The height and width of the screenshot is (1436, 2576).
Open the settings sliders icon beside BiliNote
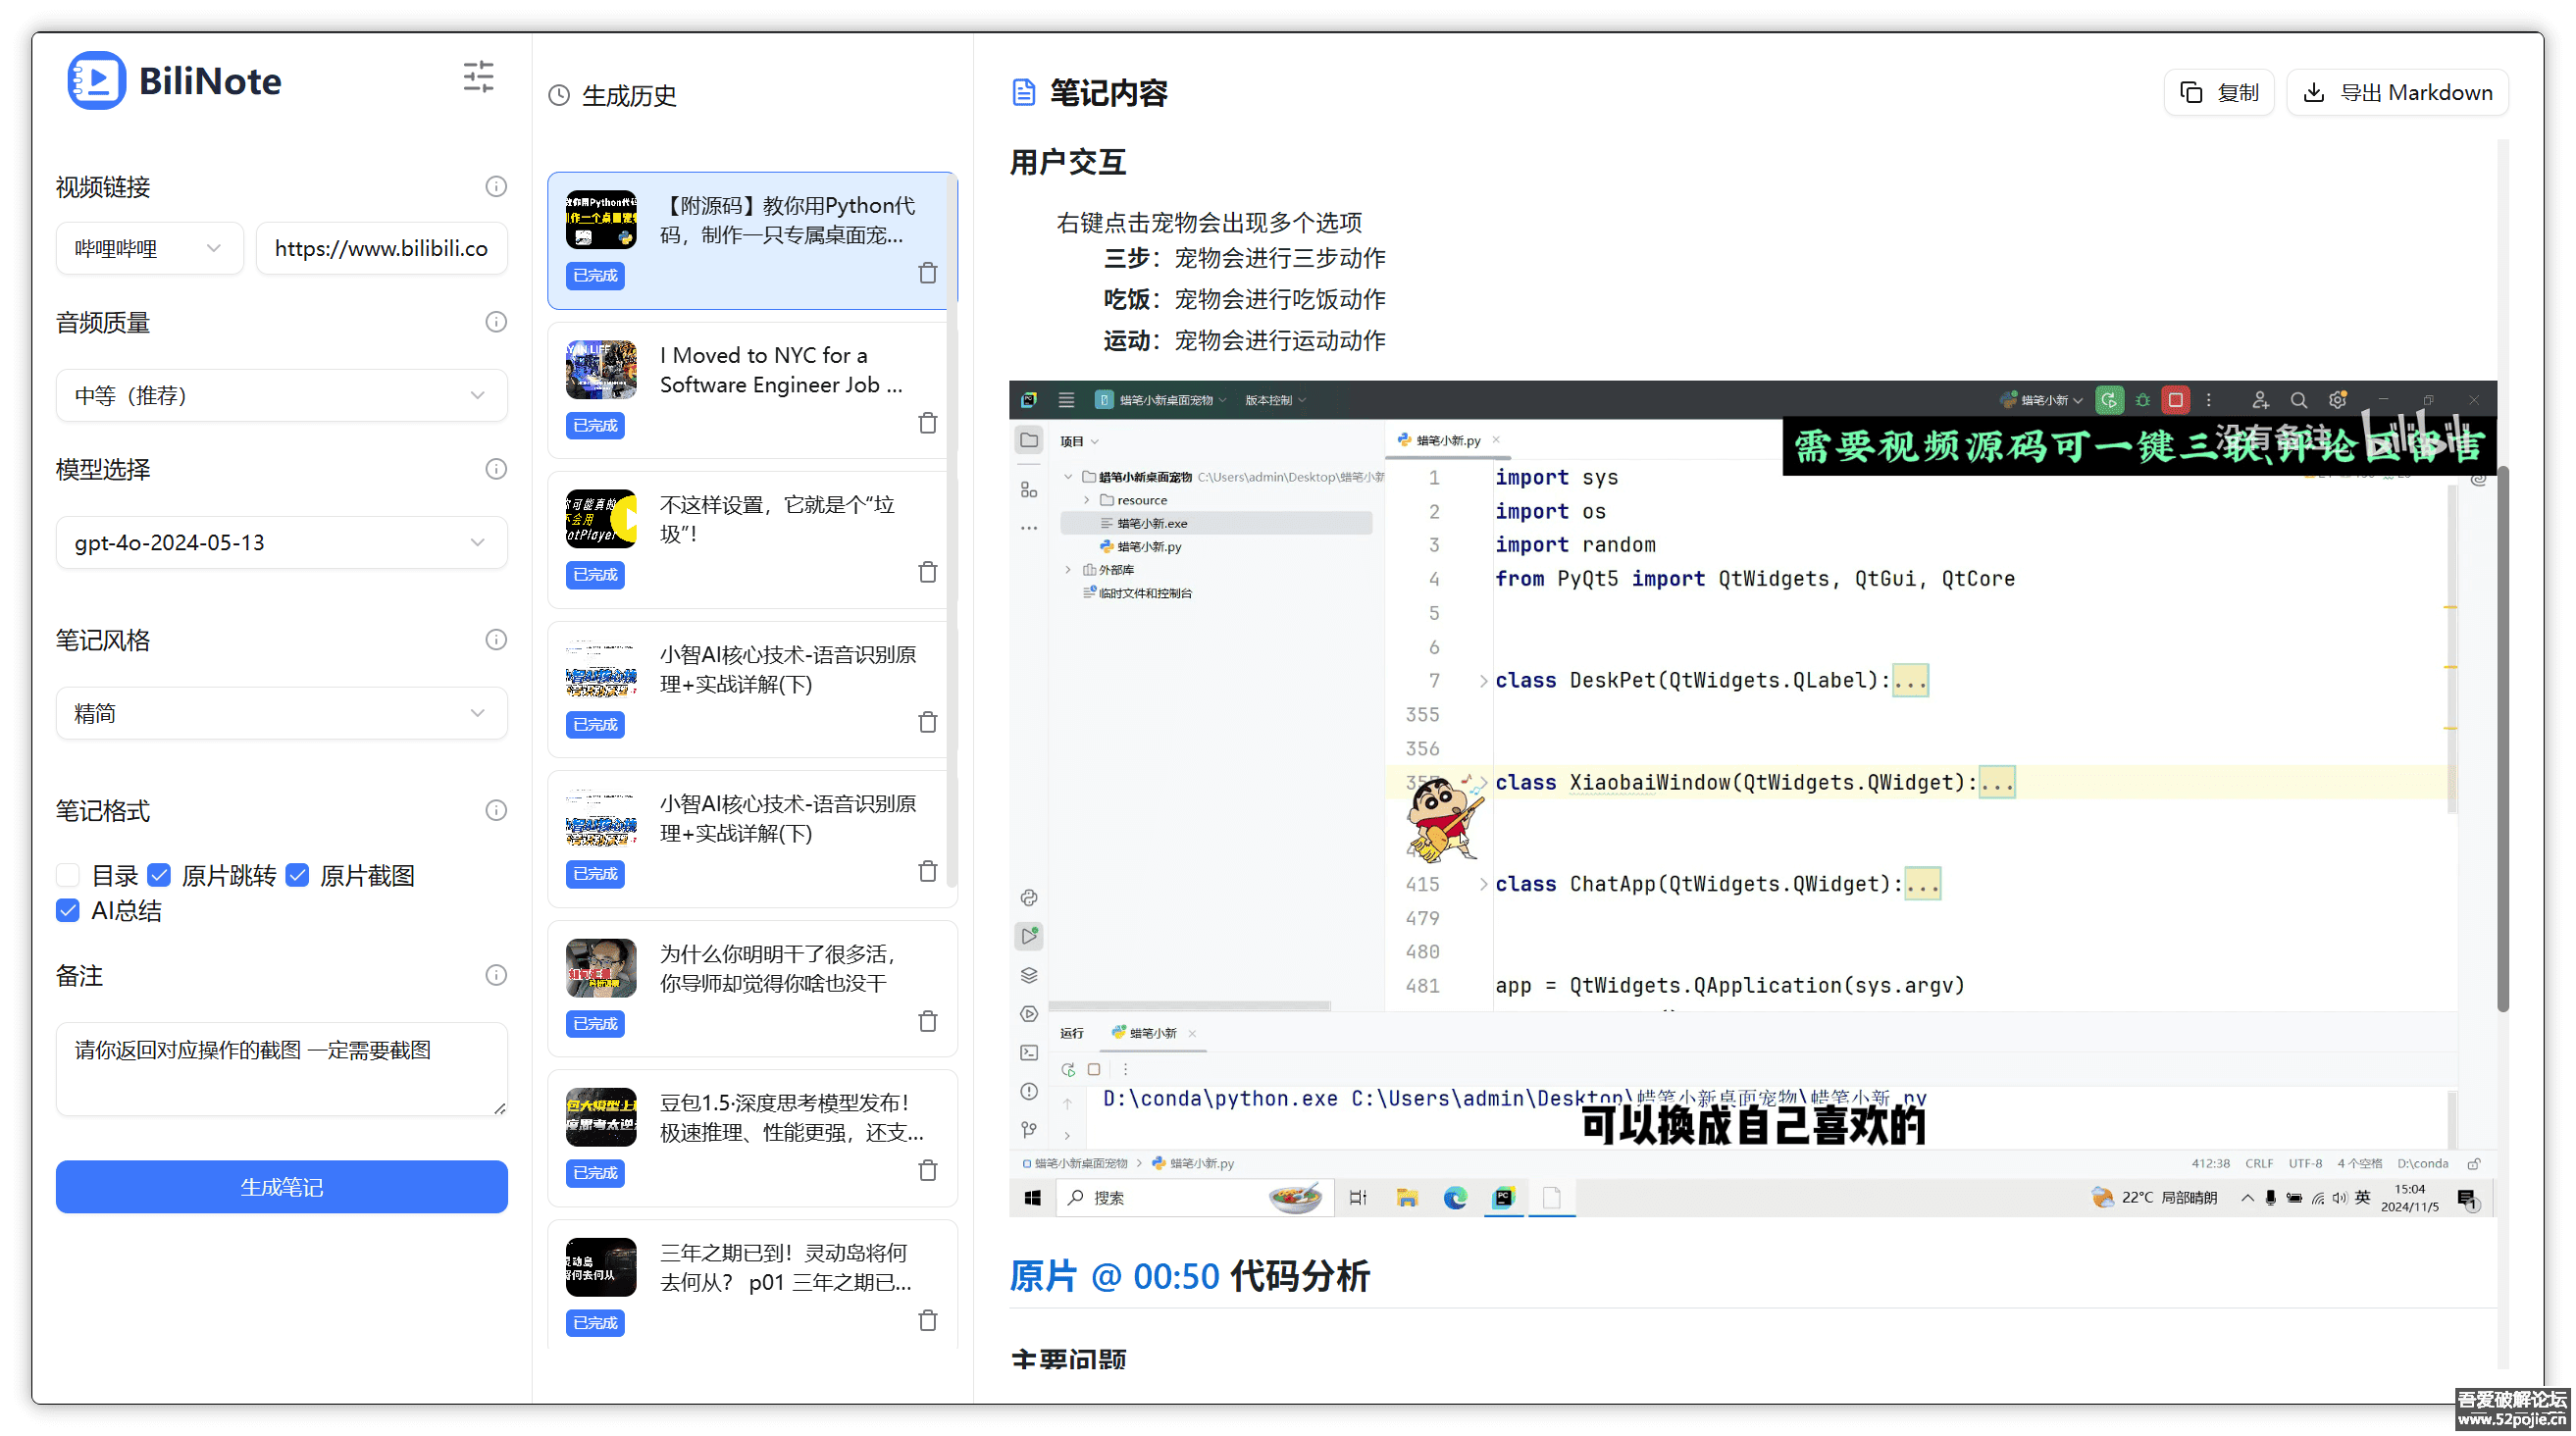tap(478, 76)
